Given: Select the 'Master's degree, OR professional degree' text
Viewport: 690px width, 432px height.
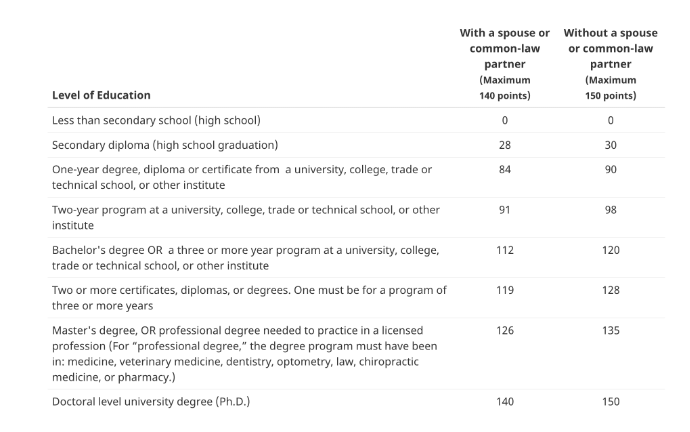Looking at the screenshot, I should (x=245, y=354).
